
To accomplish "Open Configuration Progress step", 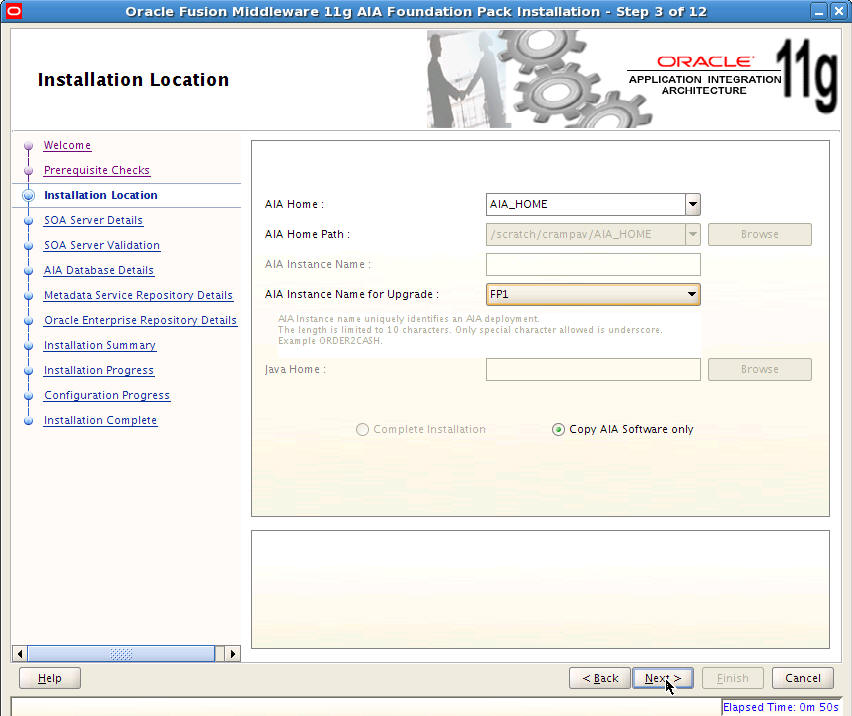I will pyautogui.click(x=107, y=395).
